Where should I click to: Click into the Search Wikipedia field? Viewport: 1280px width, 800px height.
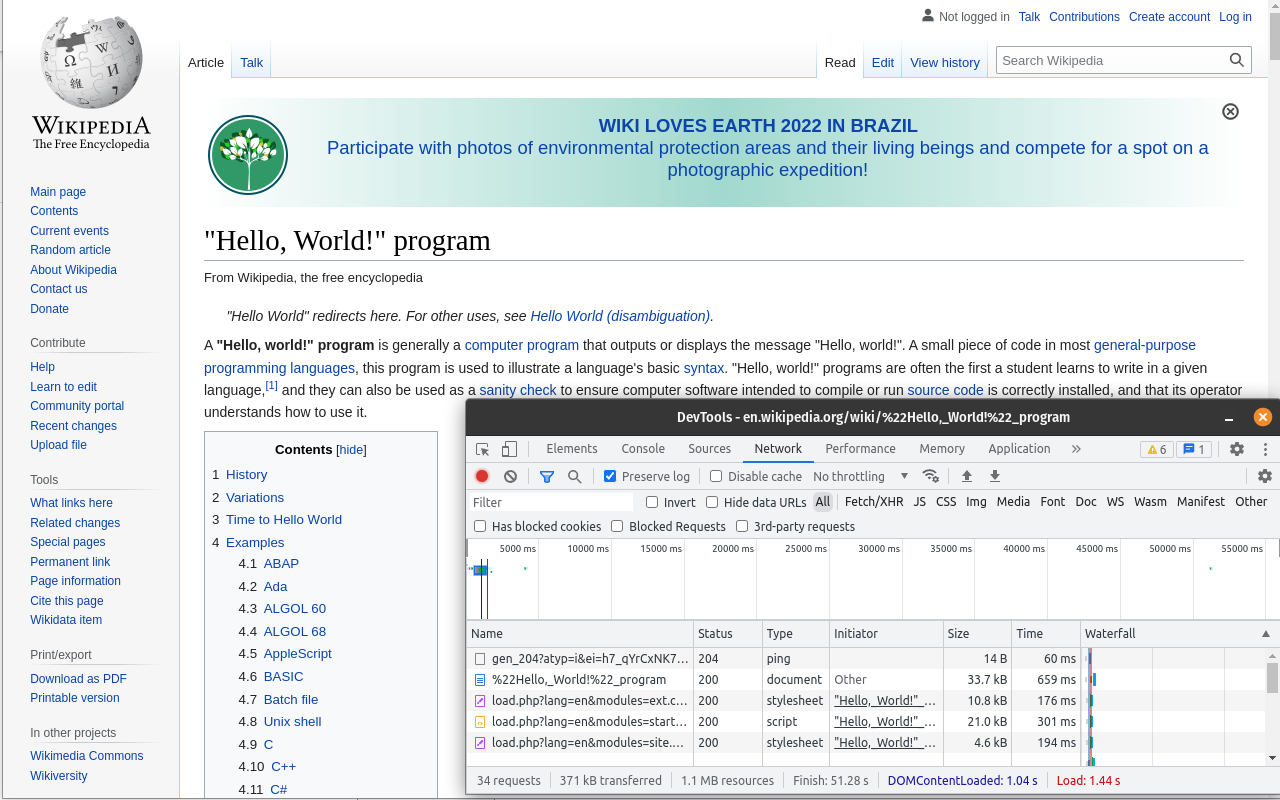coord(1110,60)
